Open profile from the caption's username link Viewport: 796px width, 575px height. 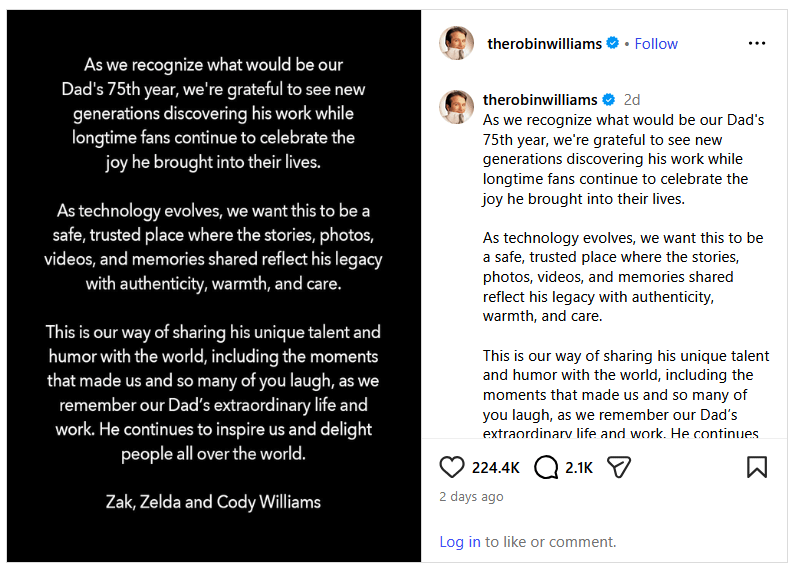pyautogui.click(x=540, y=100)
